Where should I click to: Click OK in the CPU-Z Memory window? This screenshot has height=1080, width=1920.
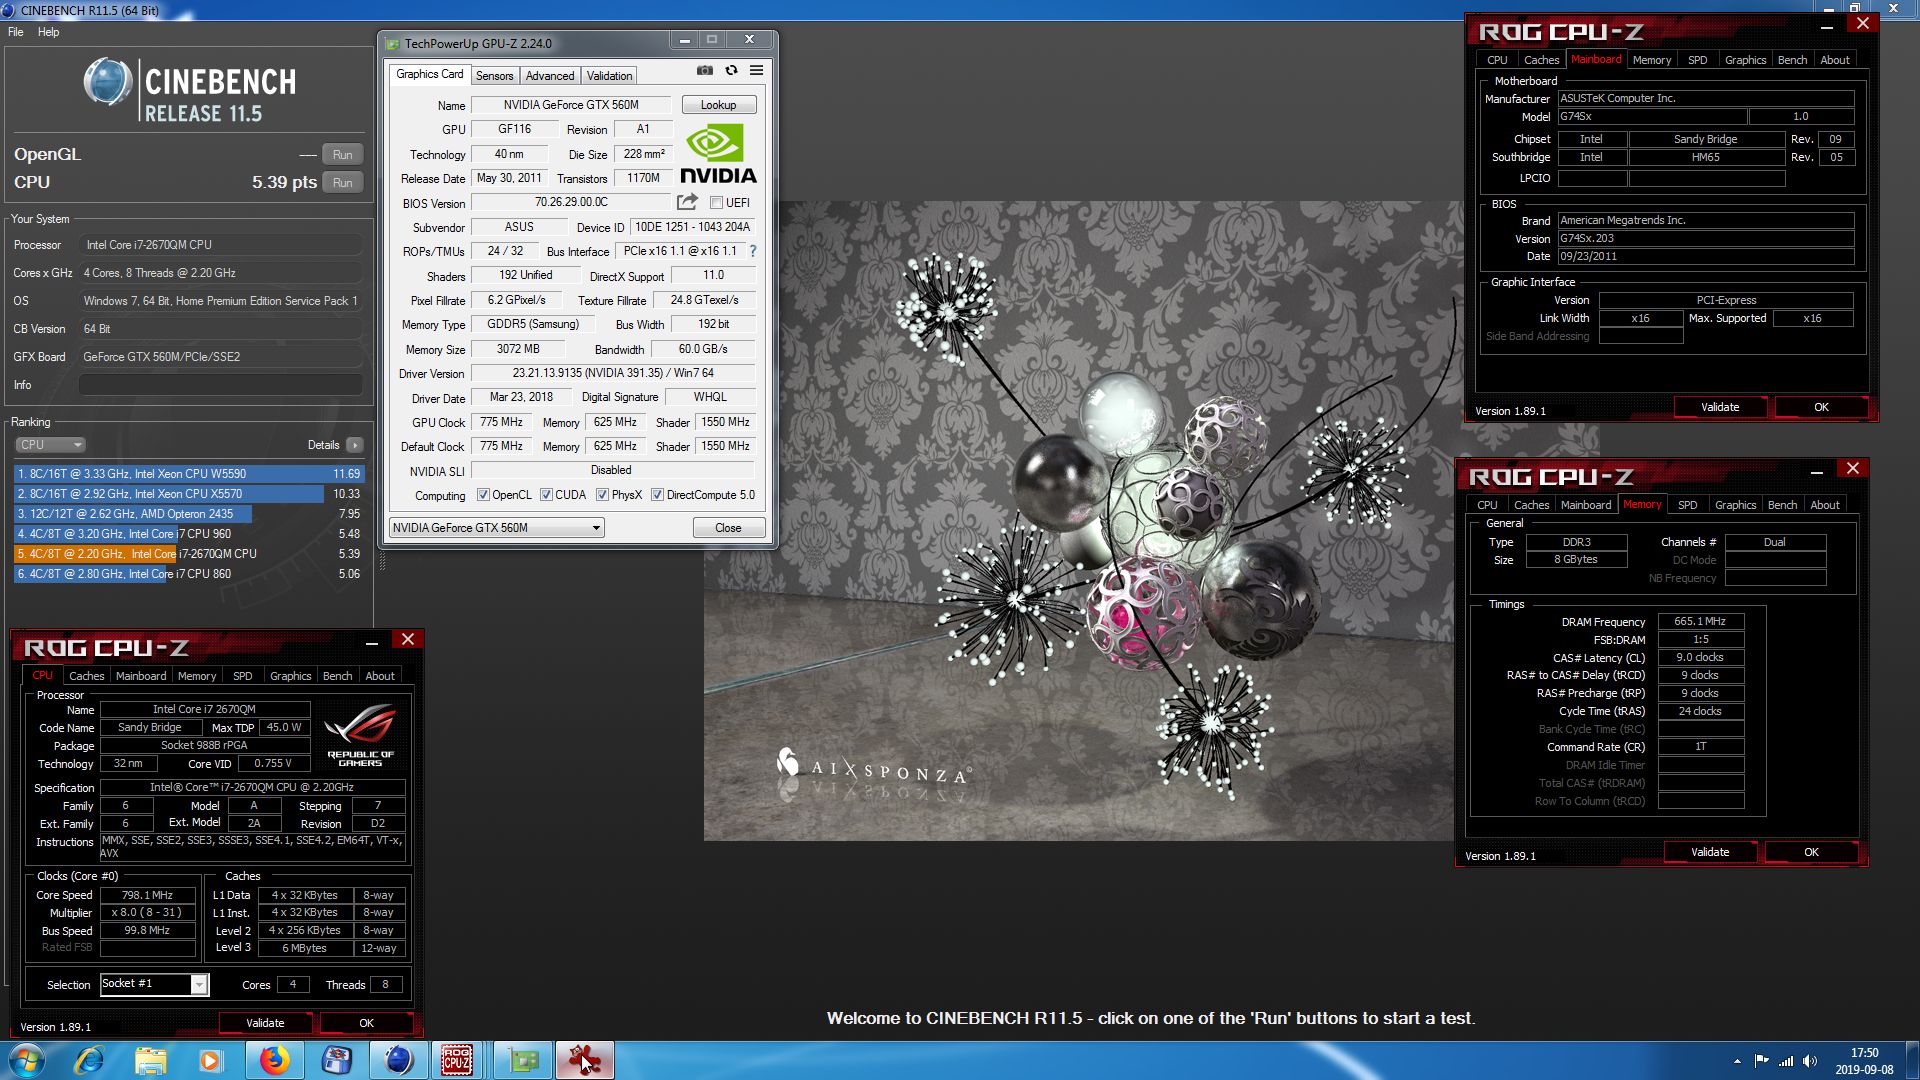coord(1811,852)
